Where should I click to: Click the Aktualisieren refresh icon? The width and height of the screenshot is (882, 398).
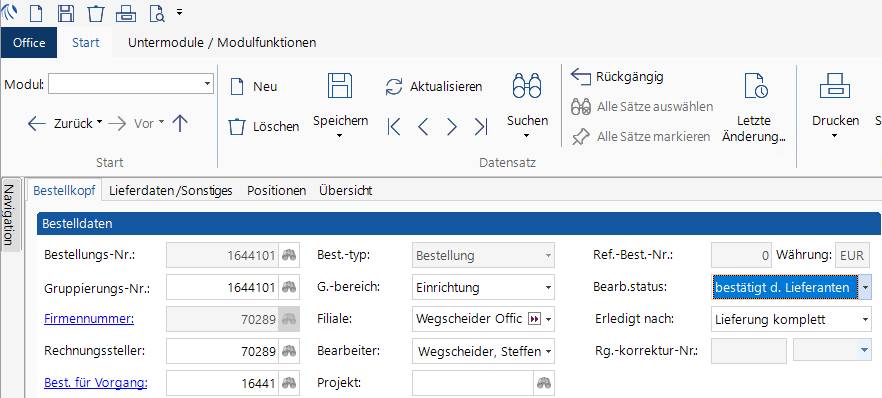point(394,87)
